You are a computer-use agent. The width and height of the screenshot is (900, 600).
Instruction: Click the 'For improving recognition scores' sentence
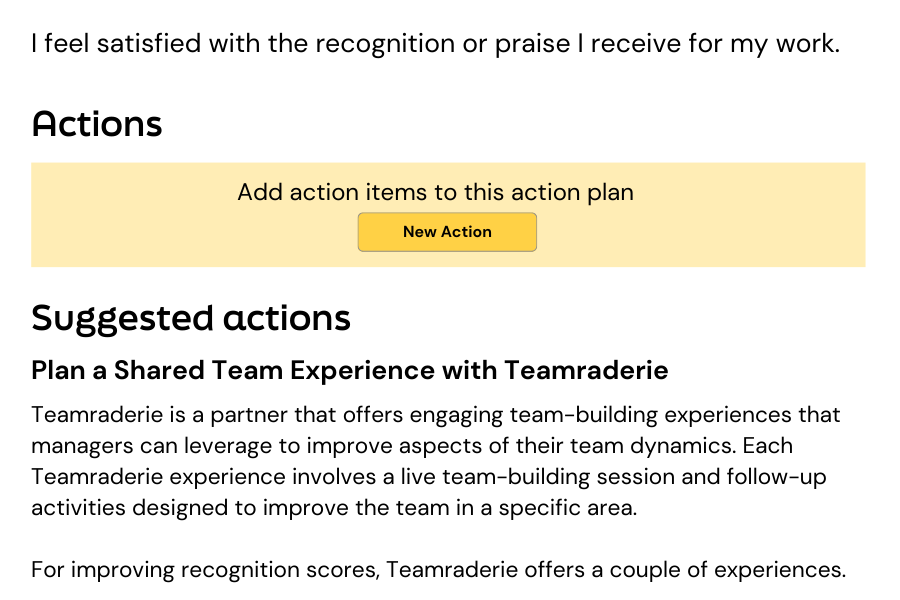(438, 571)
